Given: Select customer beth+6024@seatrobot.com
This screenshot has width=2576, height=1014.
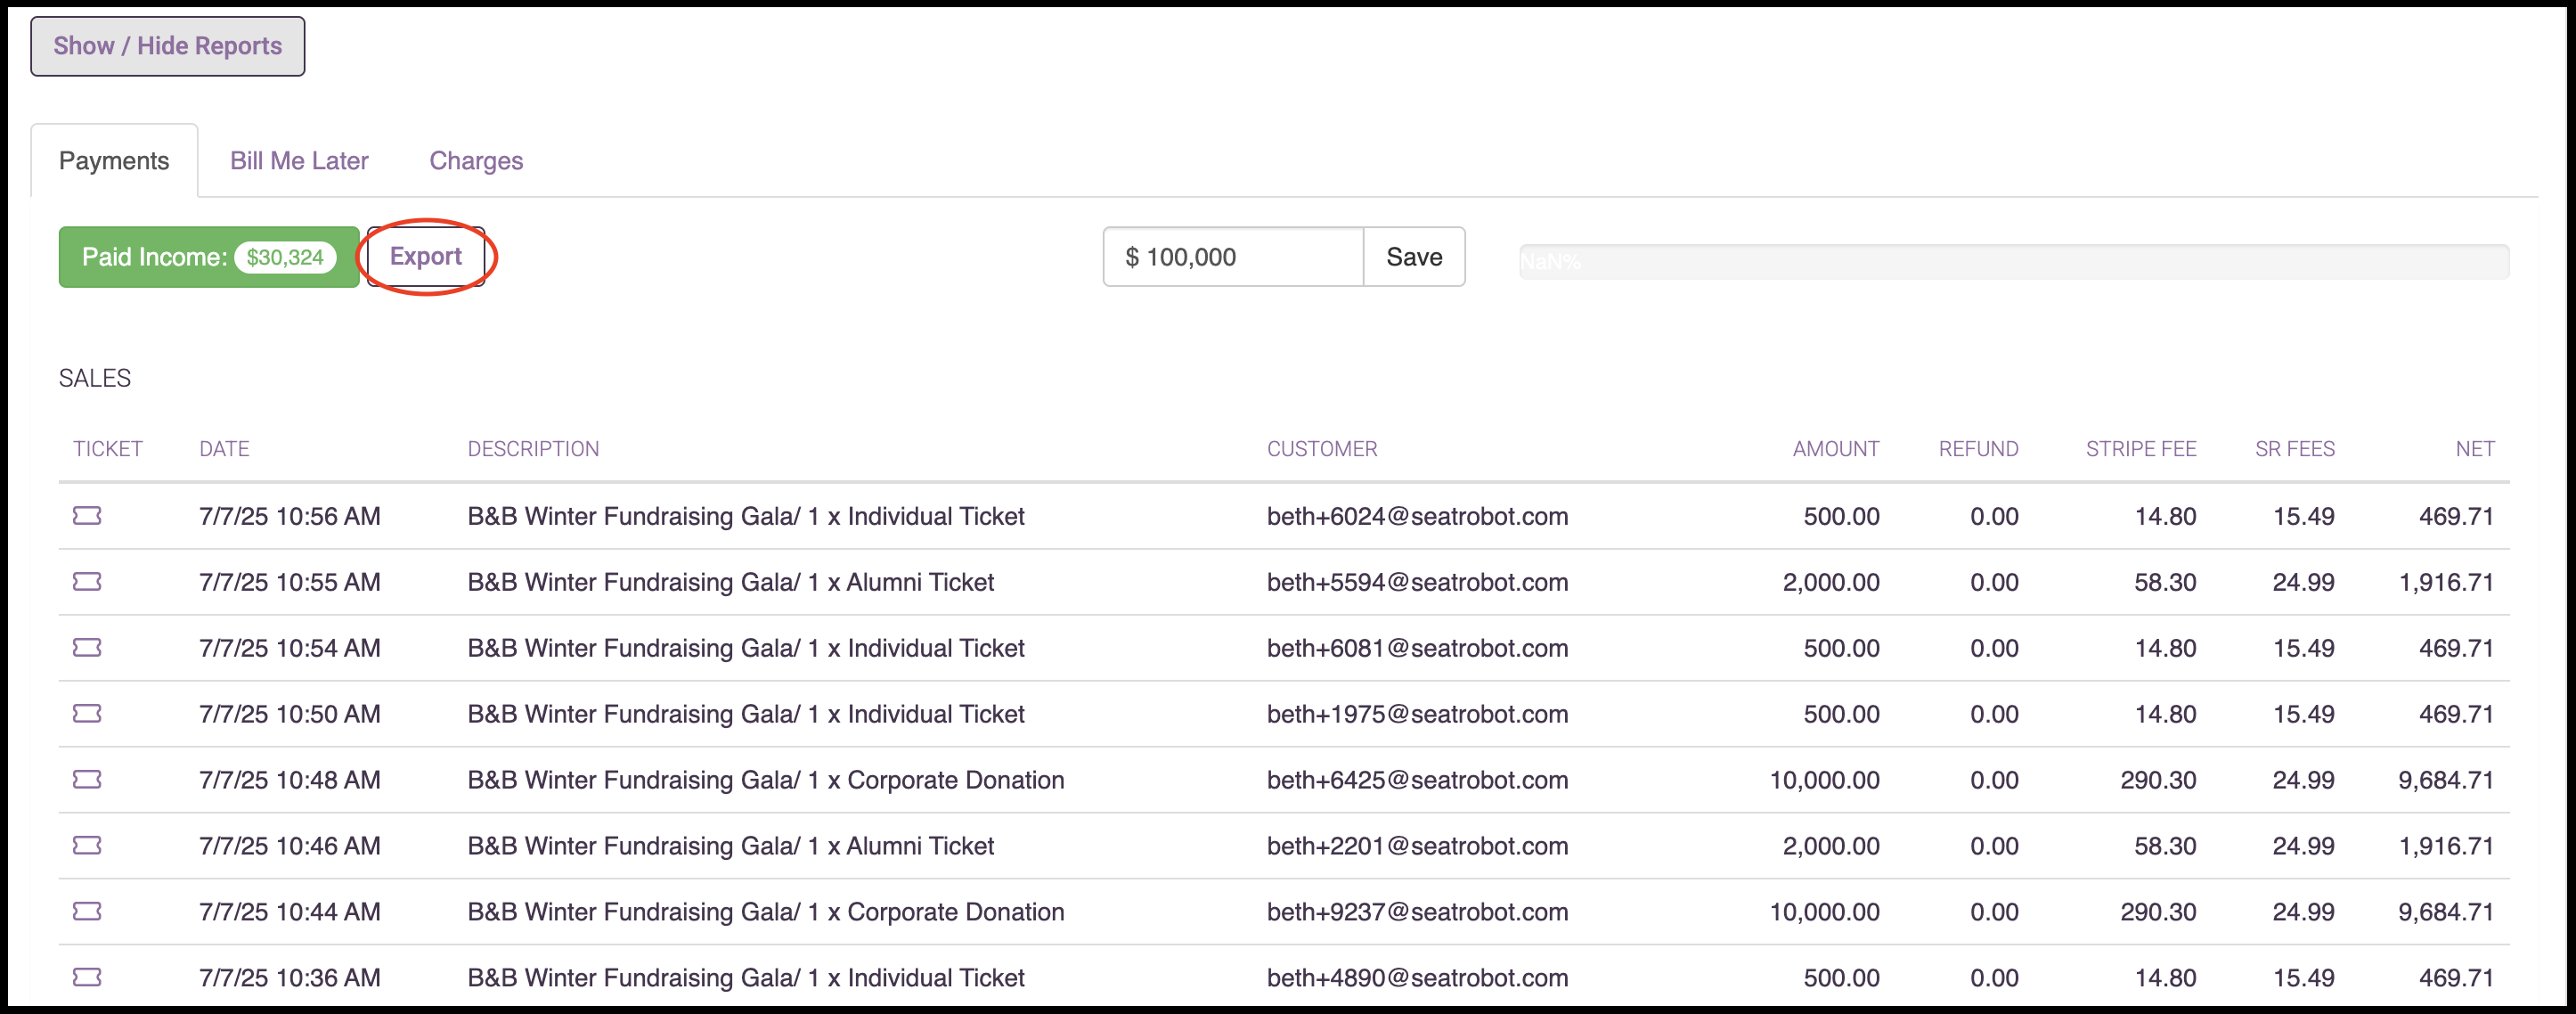Looking at the screenshot, I should click(x=1417, y=516).
